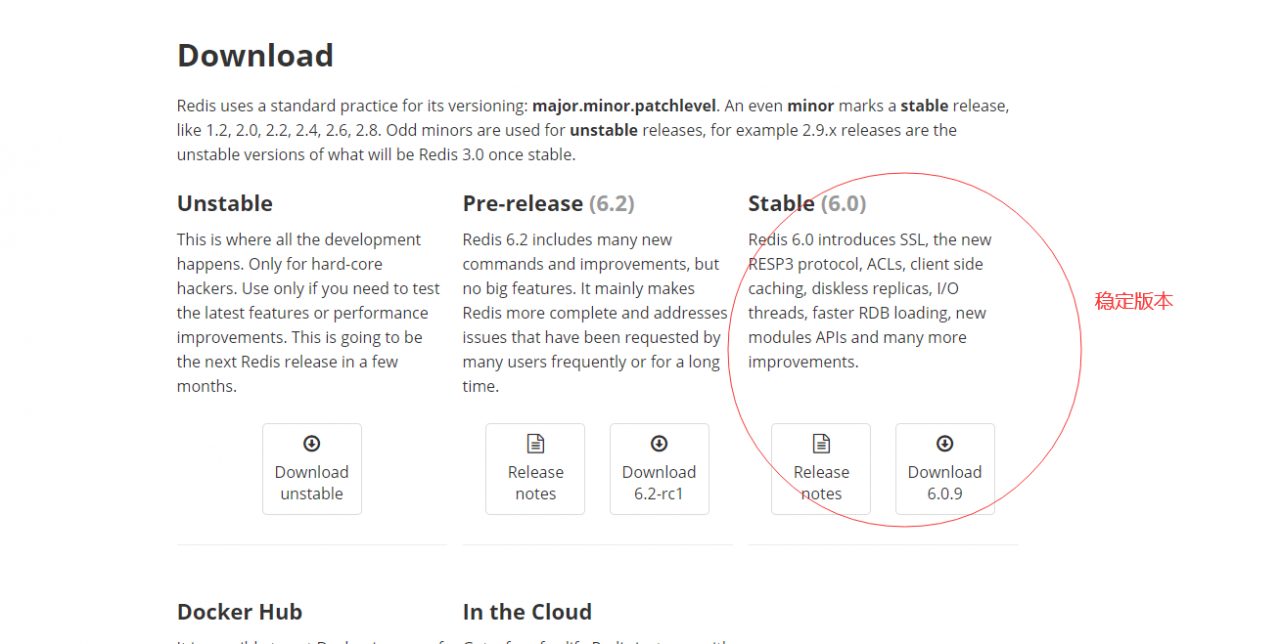Select the "Pre-release (6.2)" section heading

pos(548,204)
